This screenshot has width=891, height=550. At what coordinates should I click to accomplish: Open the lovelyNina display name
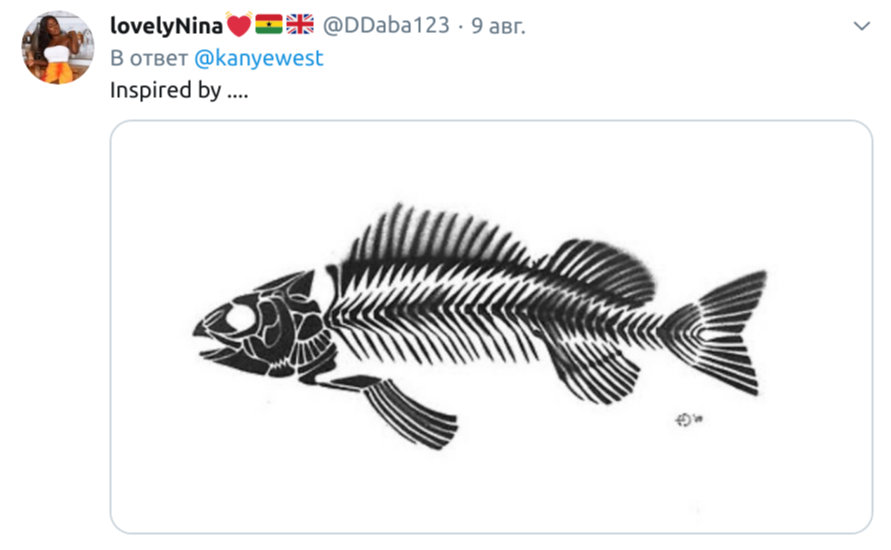166,26
